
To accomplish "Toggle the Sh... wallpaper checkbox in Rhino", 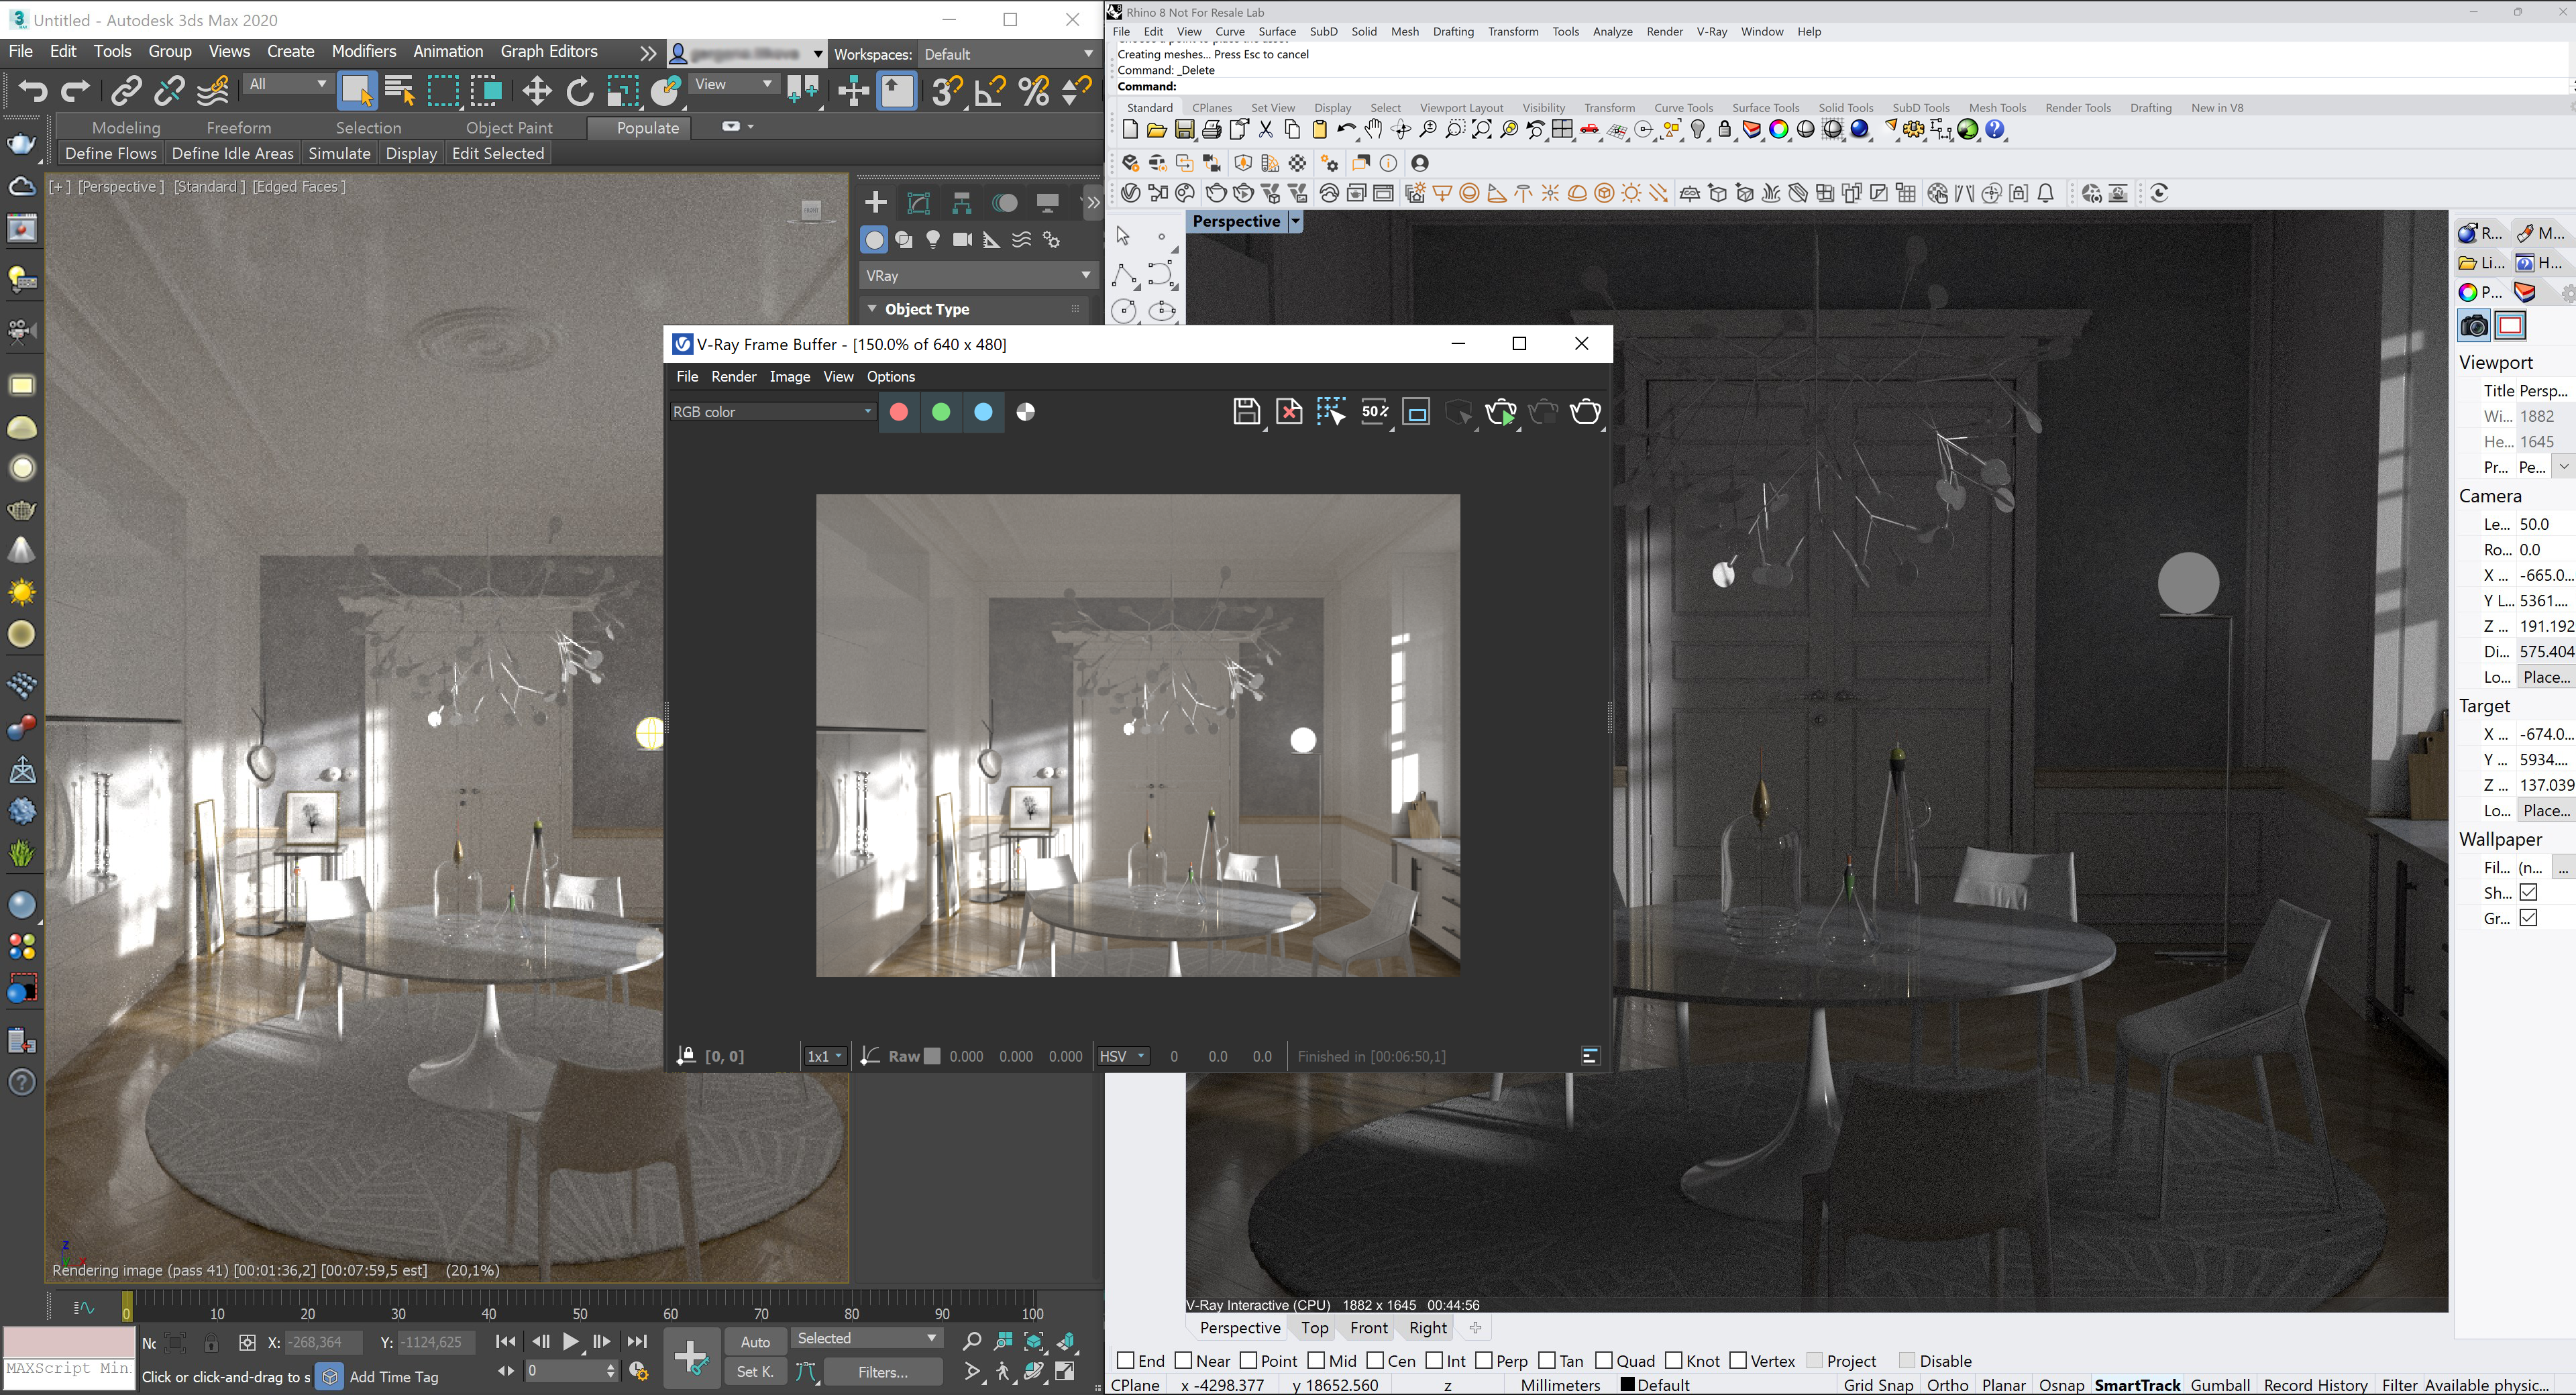I will (x=2528, y=892).
